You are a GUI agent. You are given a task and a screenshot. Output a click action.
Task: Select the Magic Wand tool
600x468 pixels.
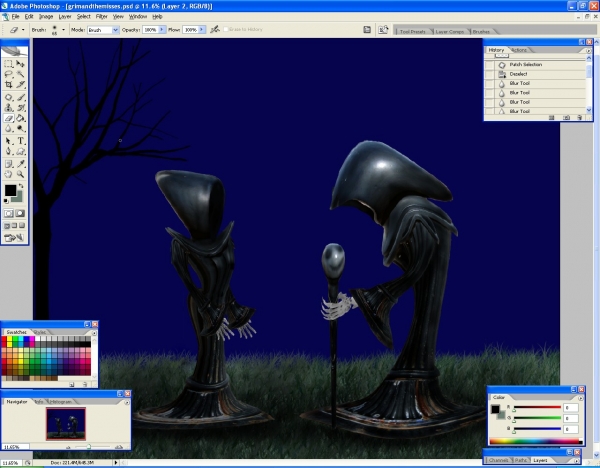tap(20, 74)
